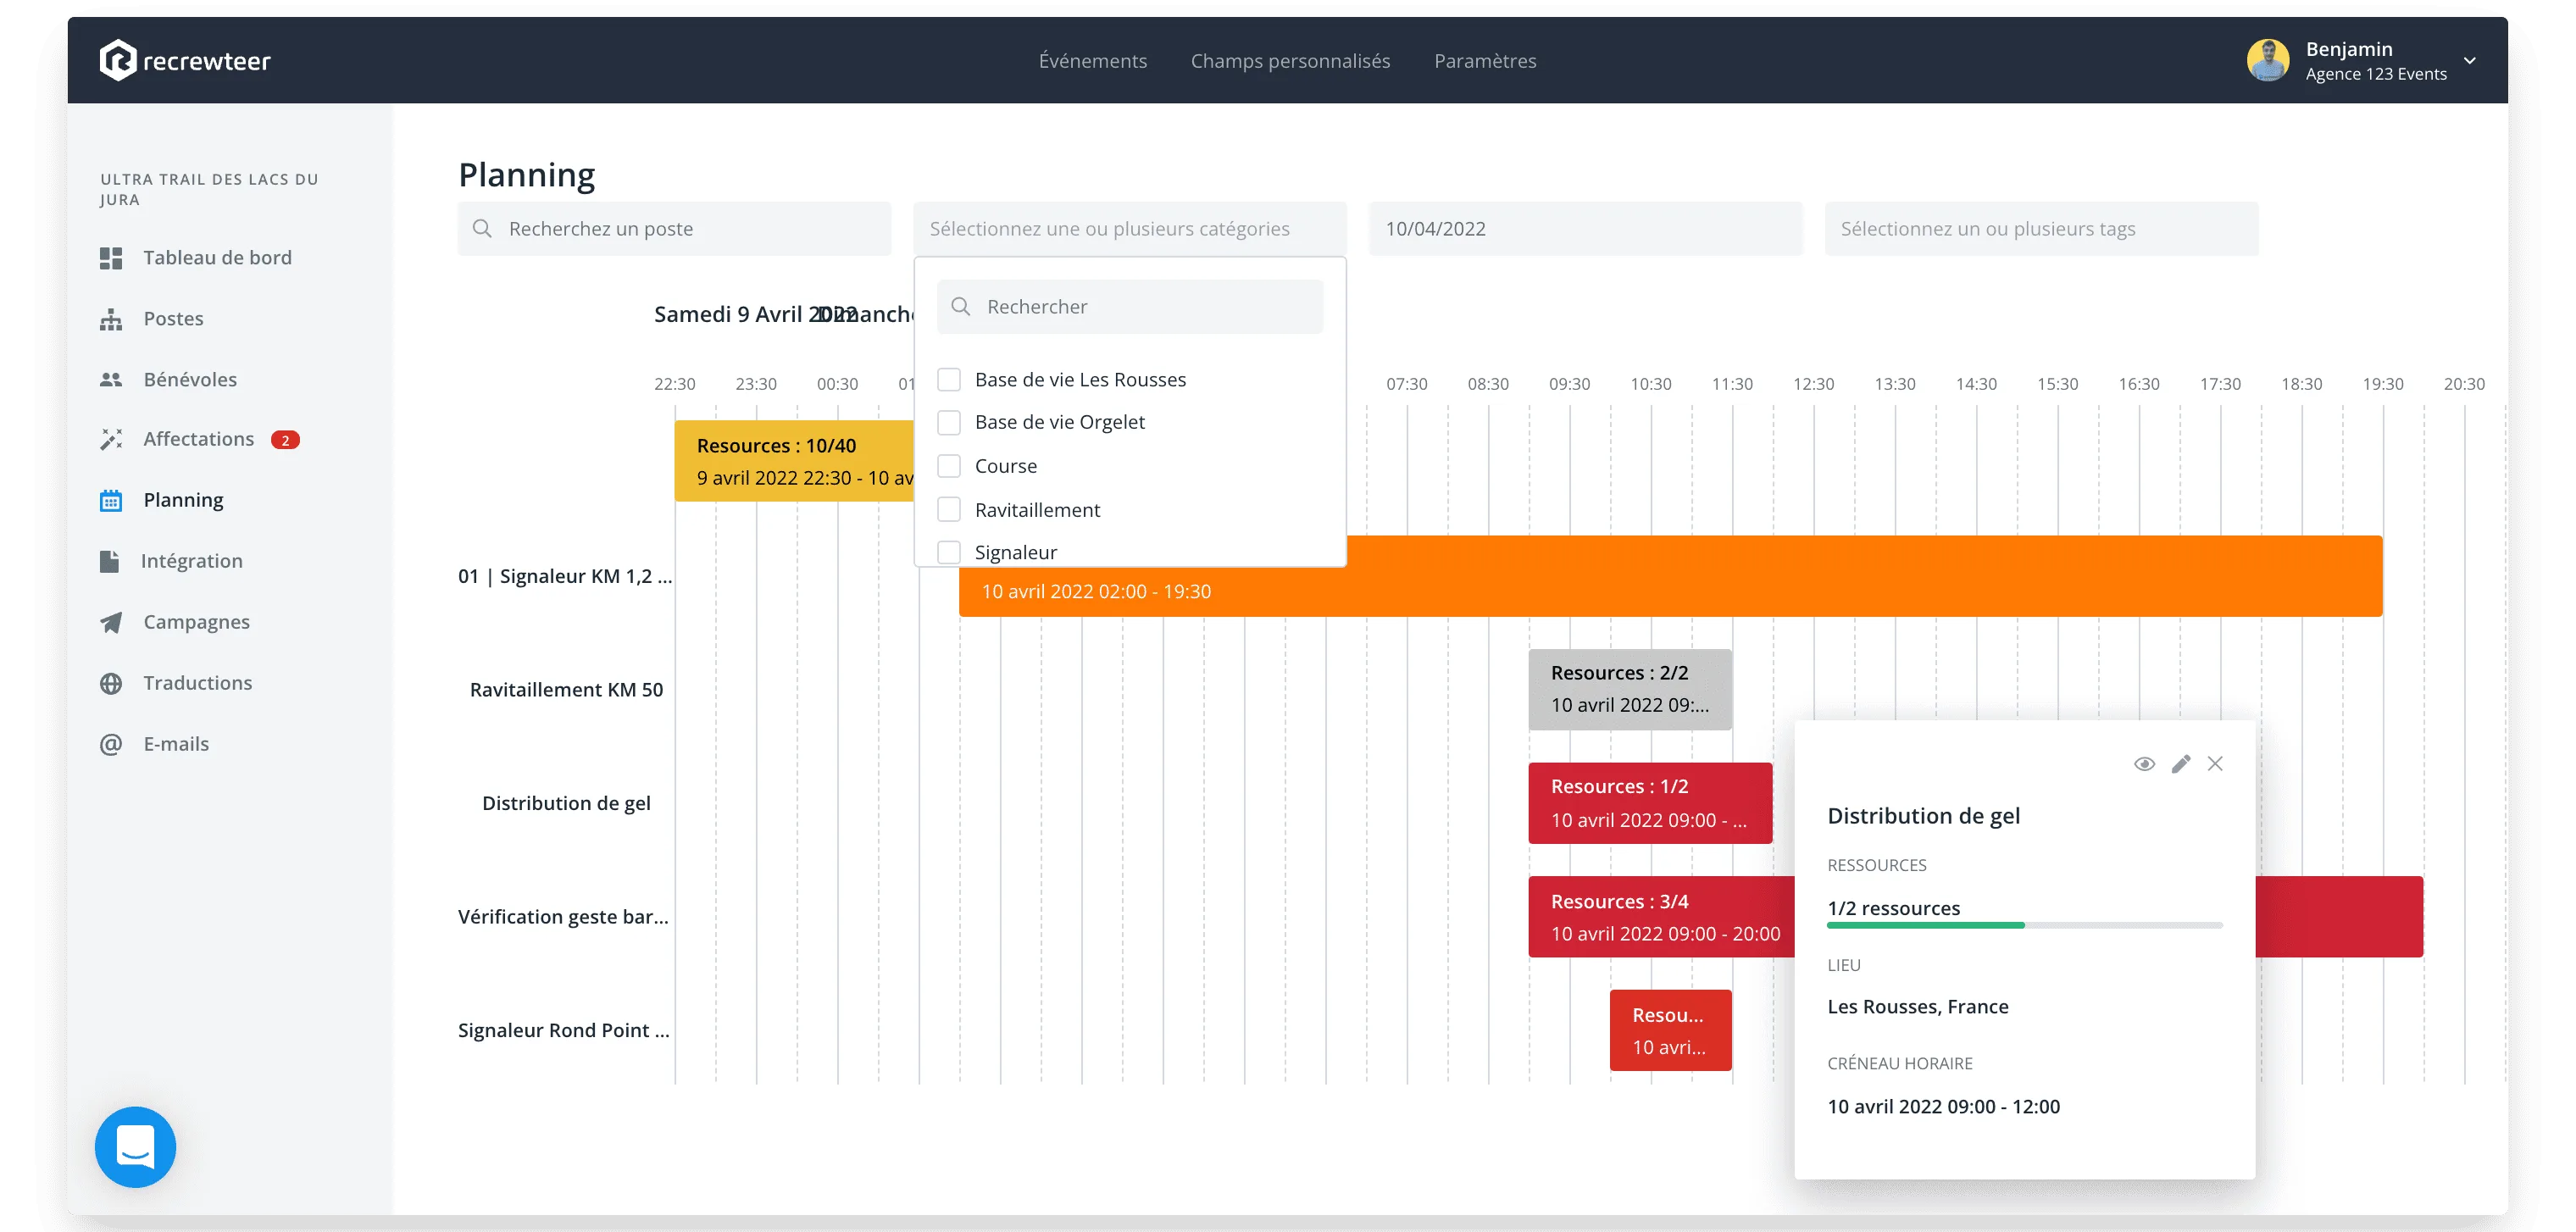Viewport: 2576px width, 1232px height.
Task: Select the red Resources 3/4 block
Action: 1661,917
